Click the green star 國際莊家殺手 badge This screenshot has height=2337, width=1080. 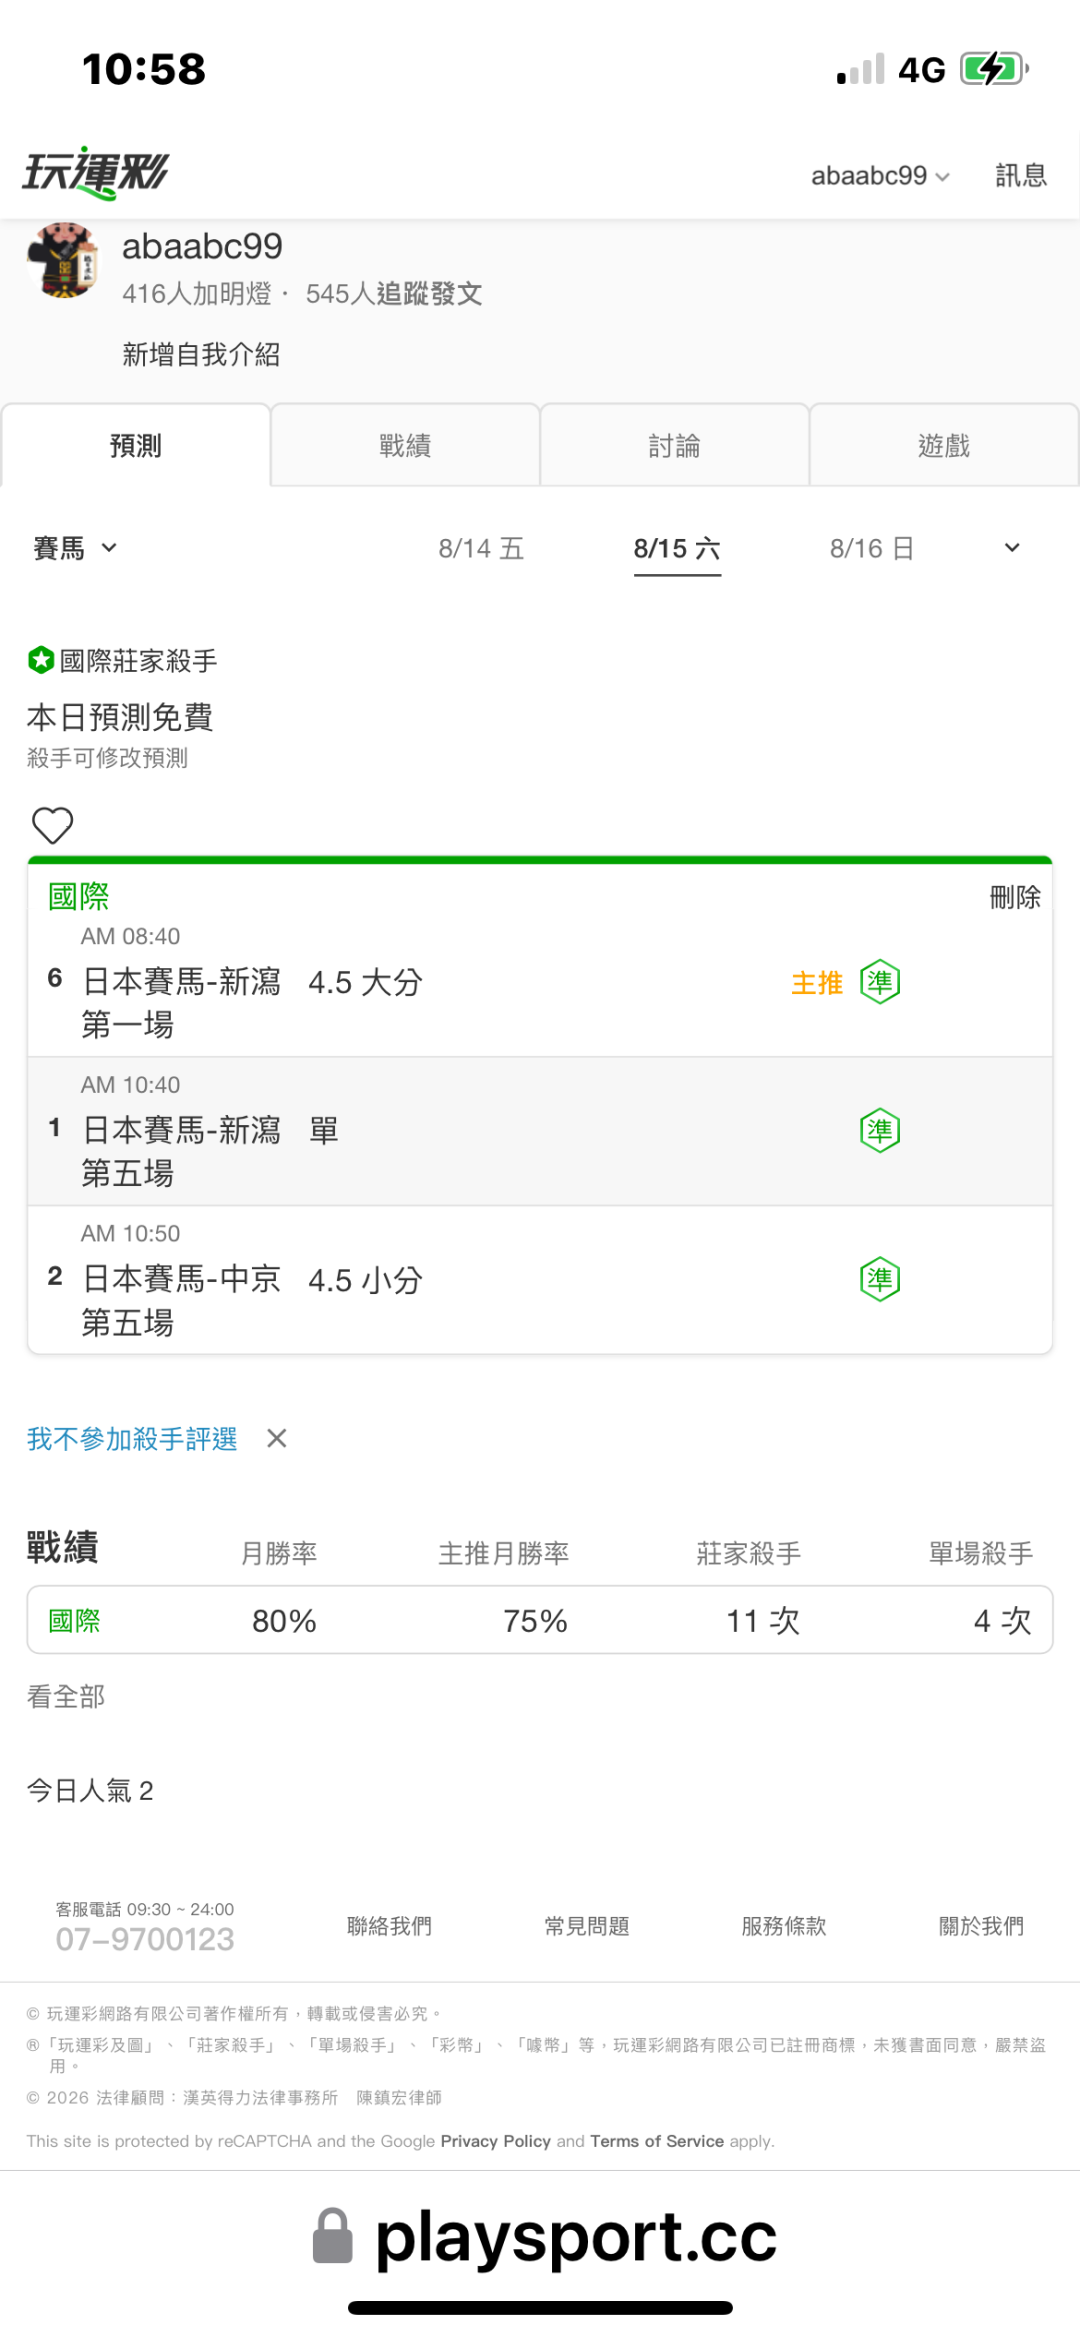[x=40, y=660]
